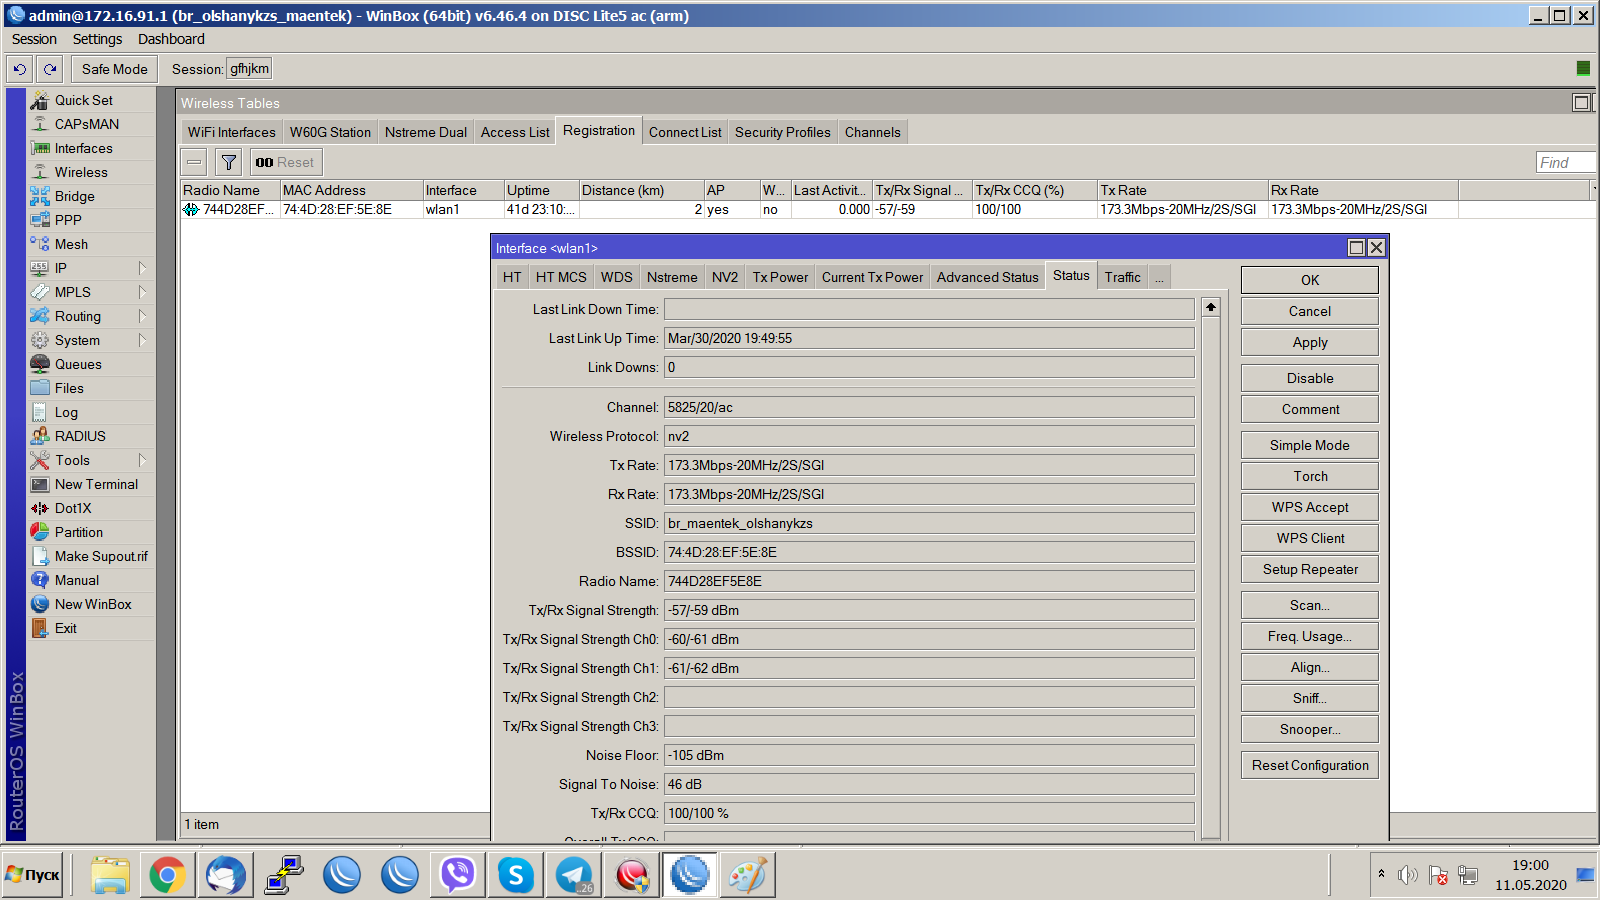The height and width of the screenshot is (900, 1600).
Task: Click the filter funnel icon
Action: [x=229, y=162]
